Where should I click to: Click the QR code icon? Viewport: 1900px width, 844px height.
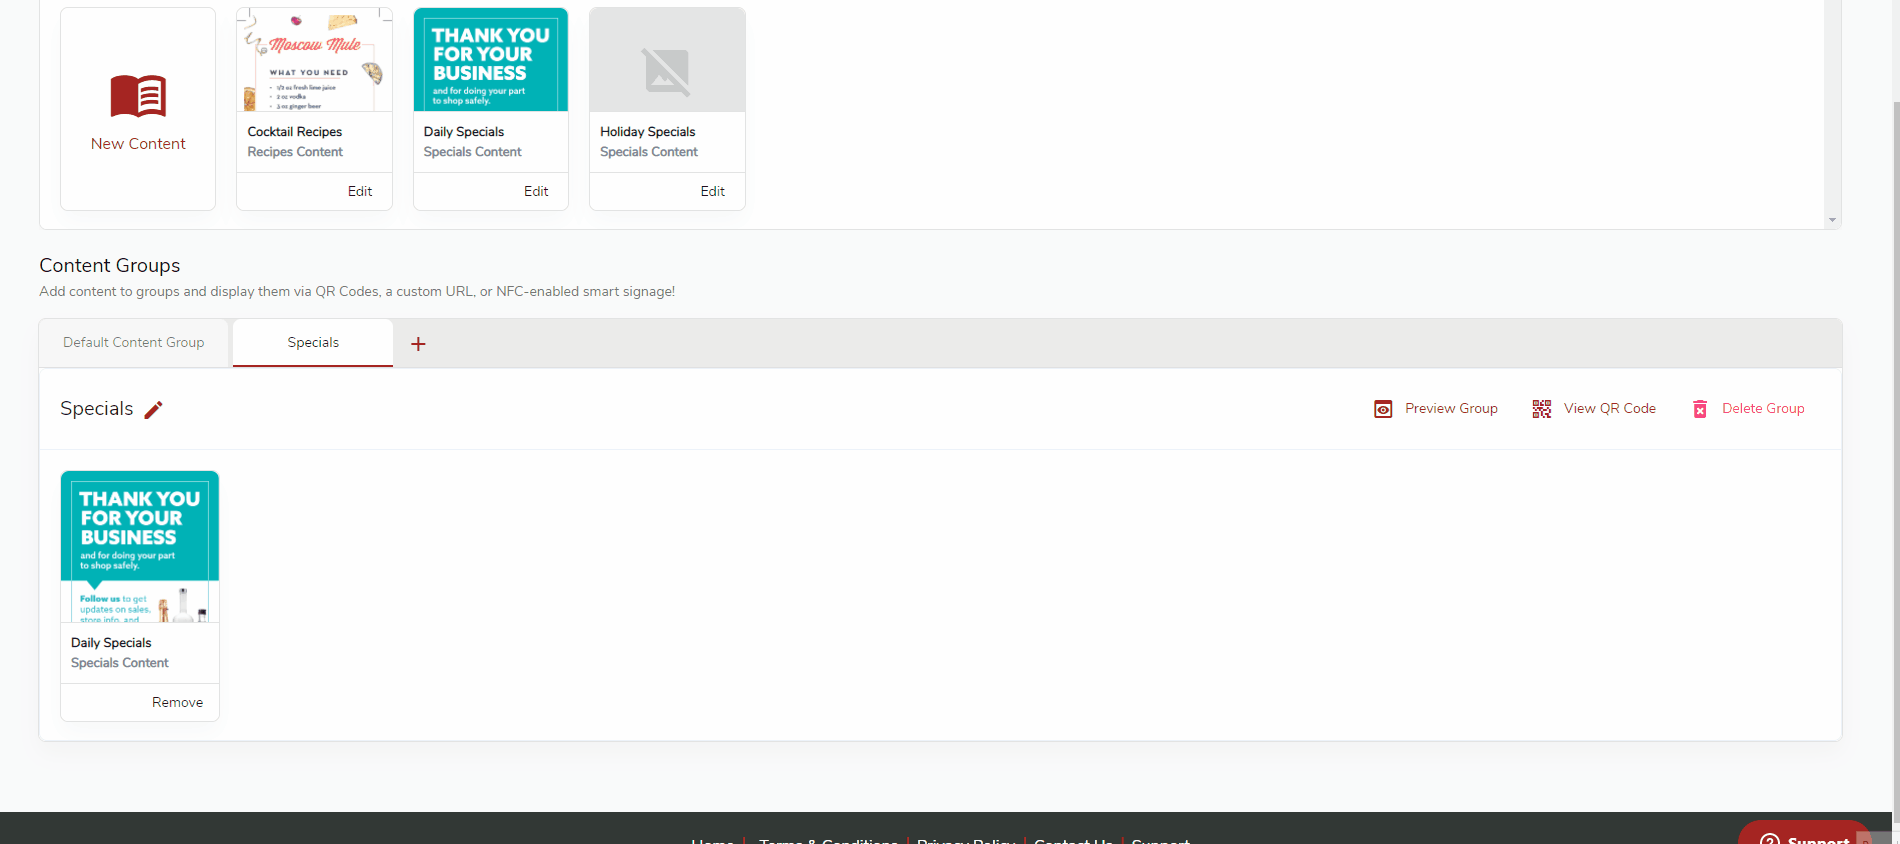pyautogui.click(x=1542, y=409)
